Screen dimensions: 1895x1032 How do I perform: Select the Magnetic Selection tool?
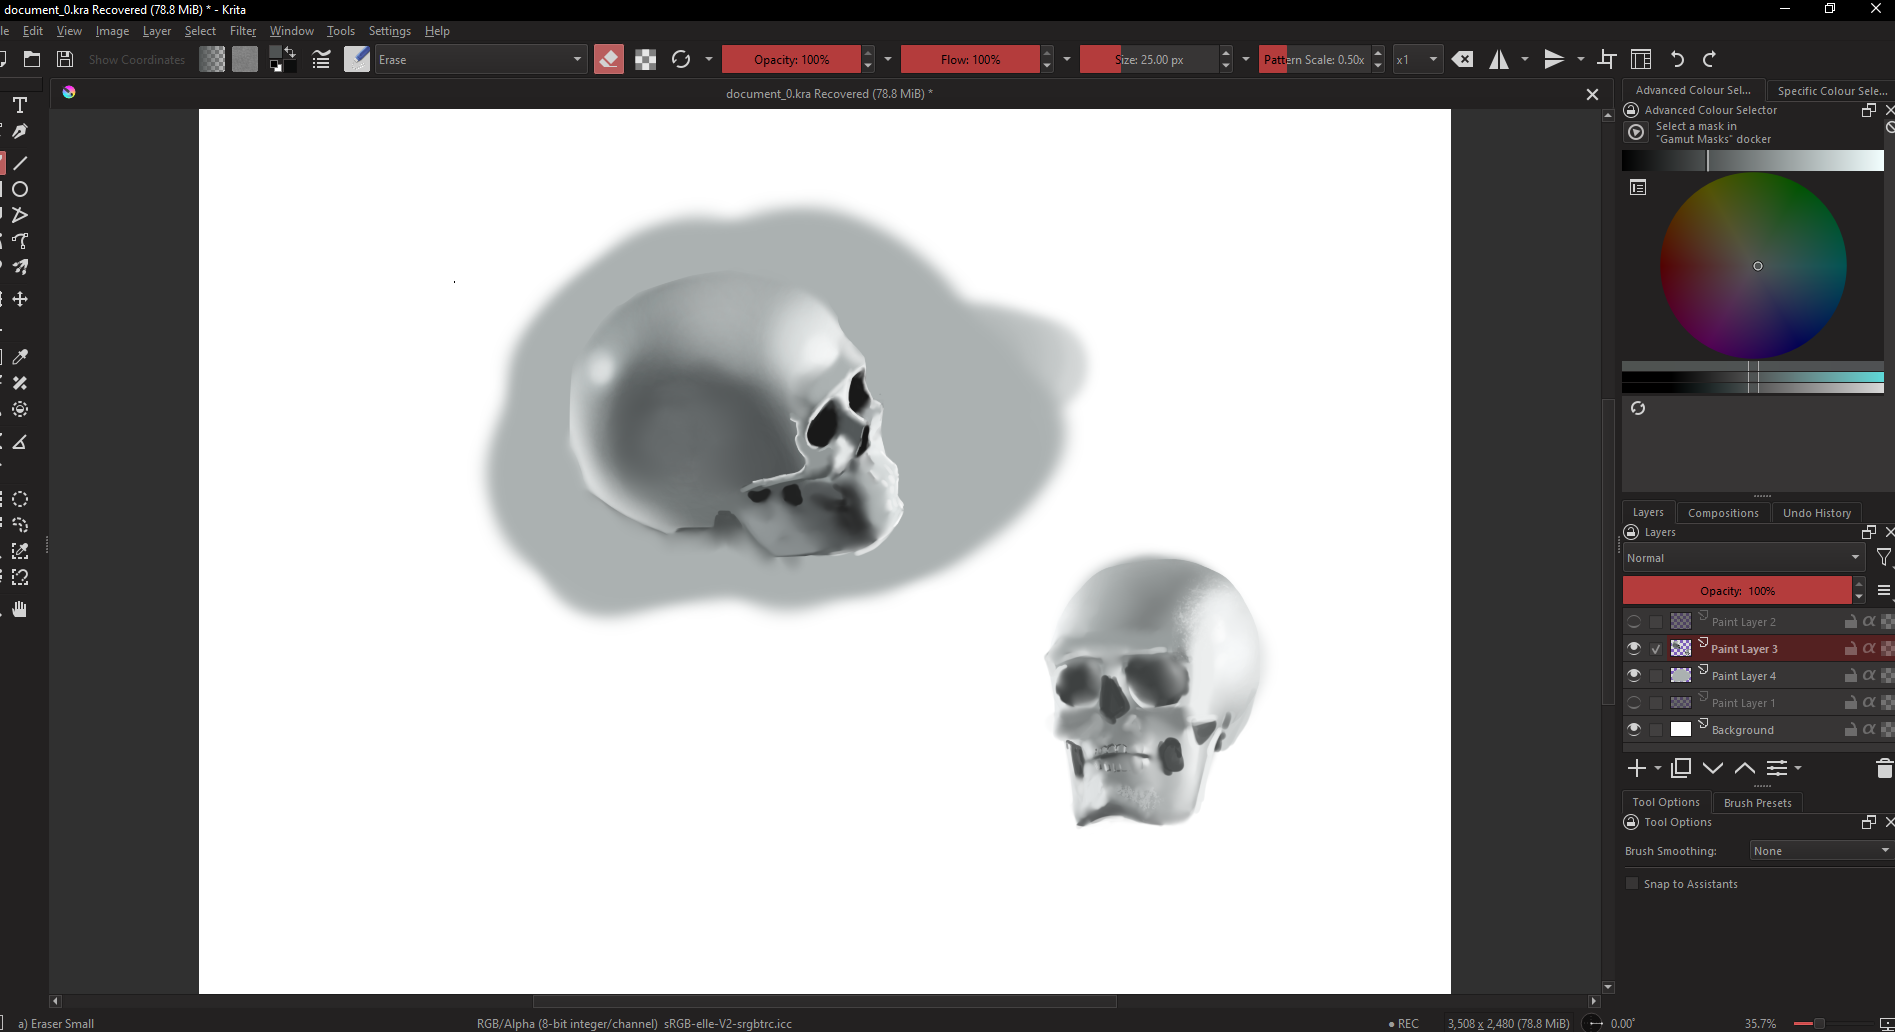pos(20,577)
